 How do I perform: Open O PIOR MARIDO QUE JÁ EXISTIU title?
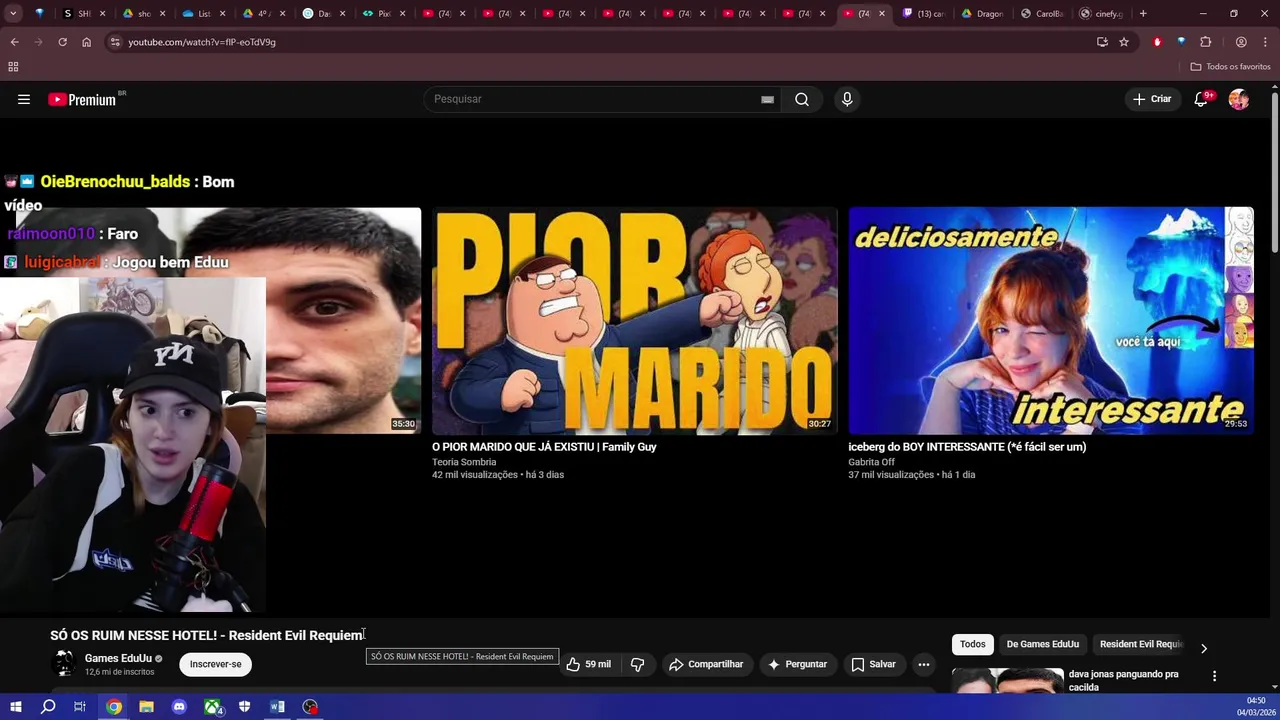[544, 447]
